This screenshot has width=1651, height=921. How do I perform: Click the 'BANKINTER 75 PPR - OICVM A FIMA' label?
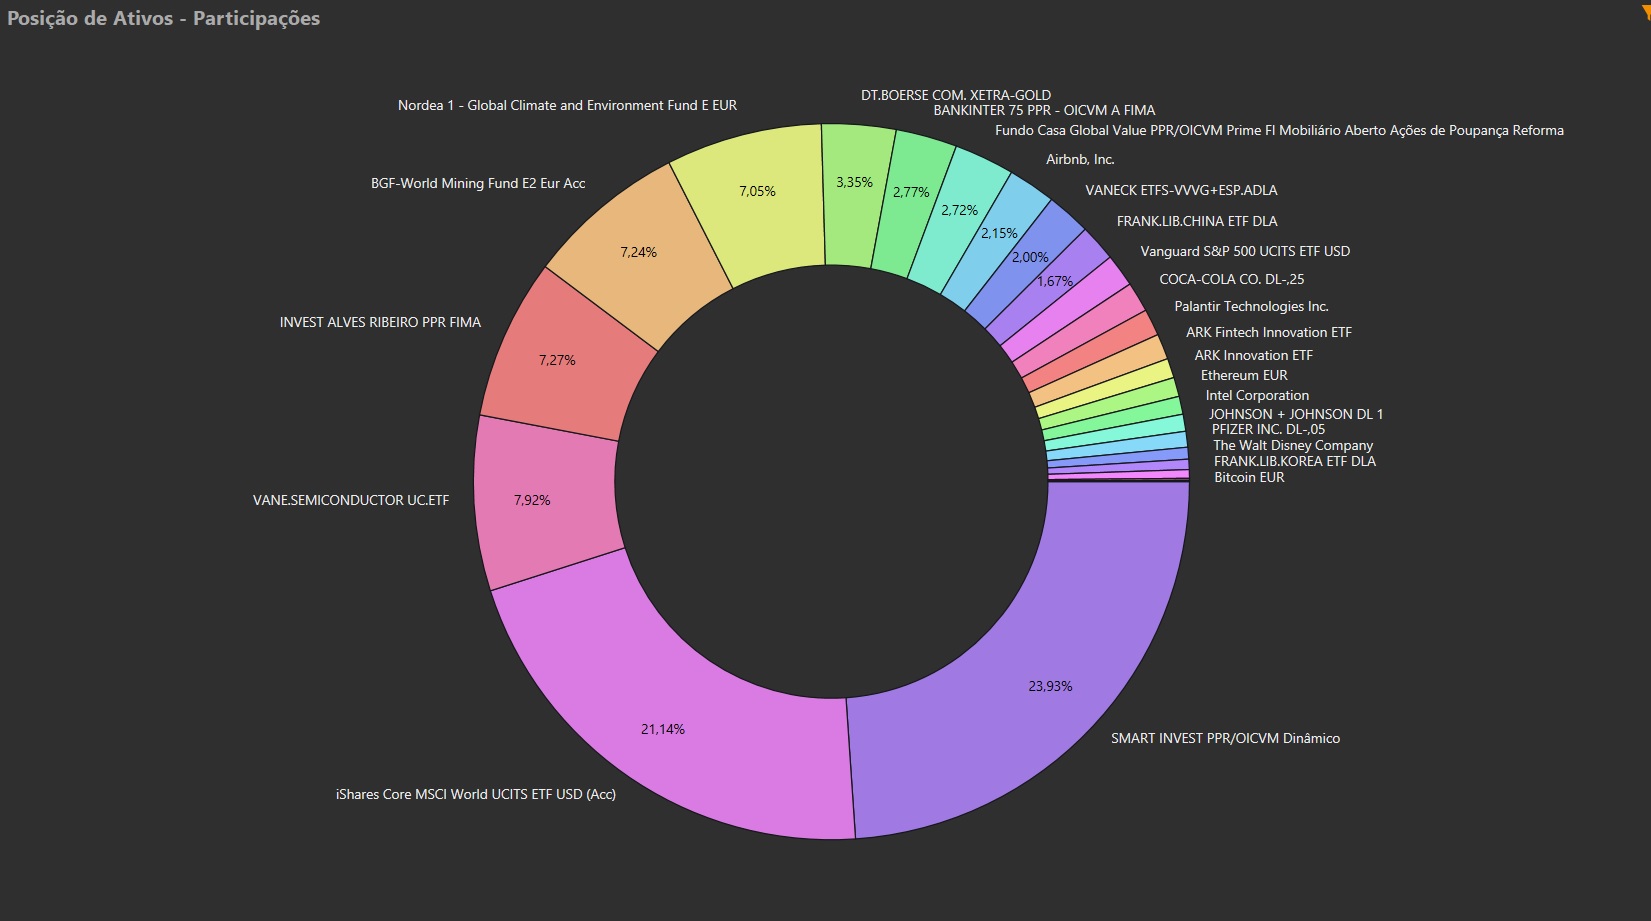point(1044,110)
